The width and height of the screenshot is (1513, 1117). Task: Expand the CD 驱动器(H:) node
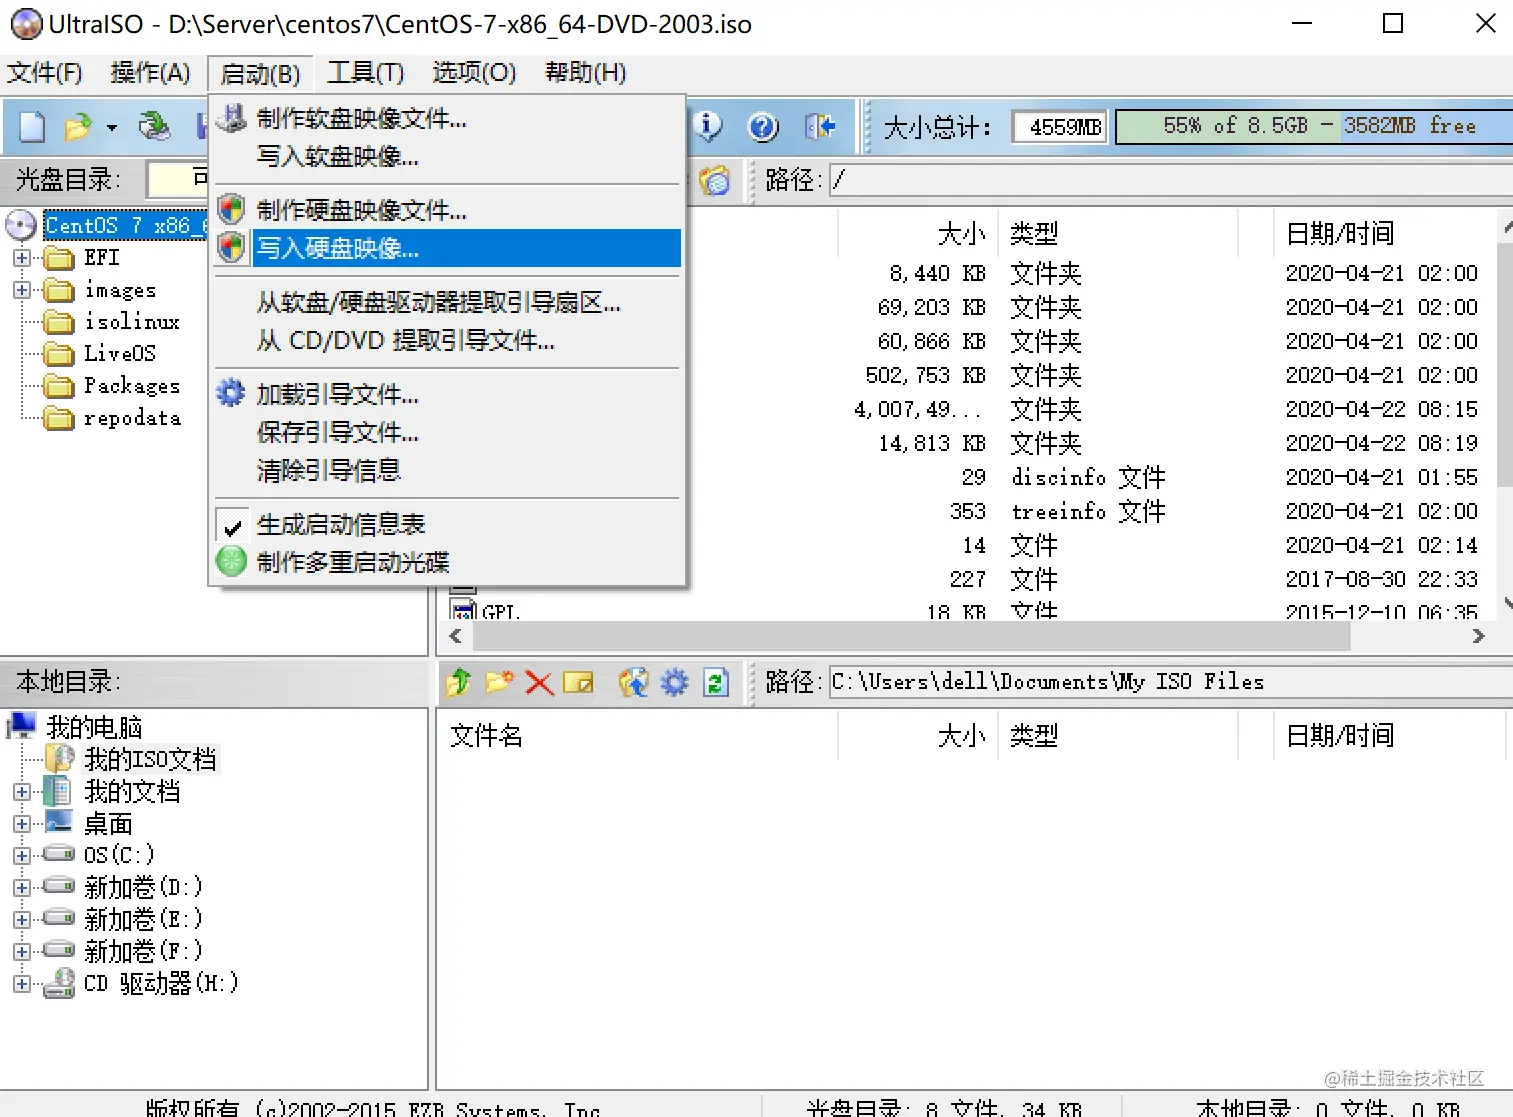[22, 984]
